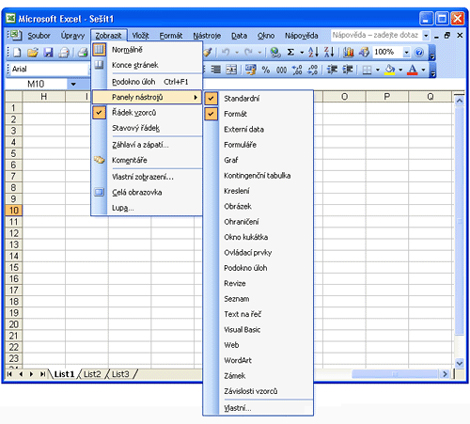This screenshot has width=470, height=424.
Task: Enable the Visual Basic toolbar
Action: (x=258, y=330)
